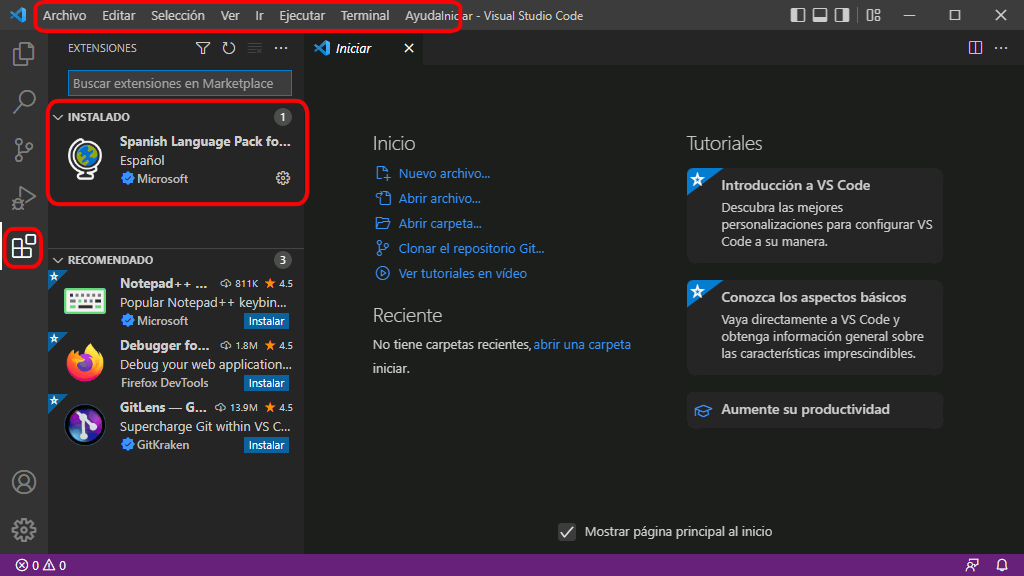Collapse the RECOMENDADO section
This screenshot has height=576, width=1024.
click(58, 260)
